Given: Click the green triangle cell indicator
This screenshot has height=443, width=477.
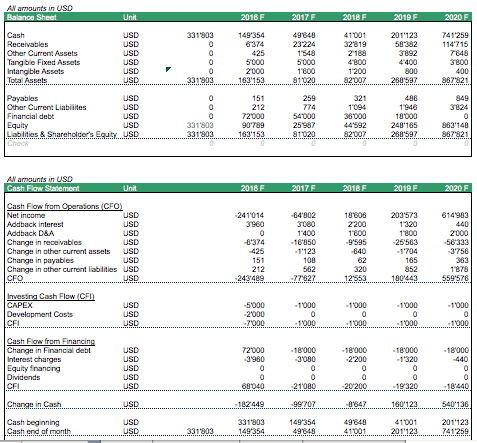Looking at the screenshot, I should coord(168,69).
